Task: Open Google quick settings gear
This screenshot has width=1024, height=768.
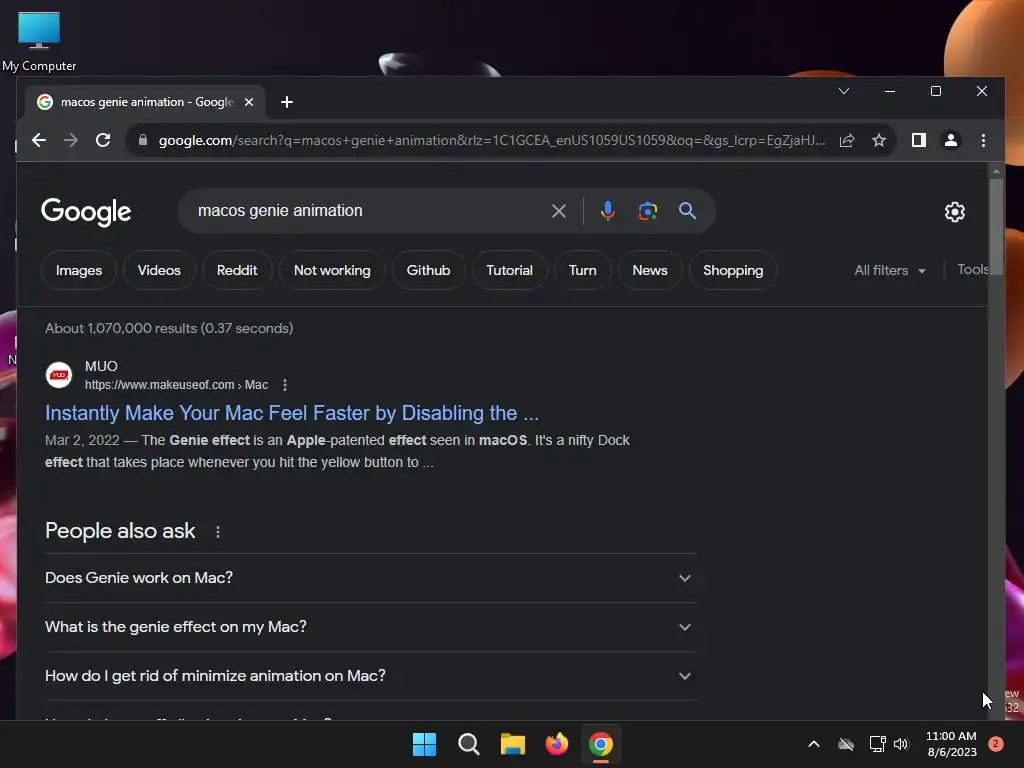Action: tap(955, 212)
